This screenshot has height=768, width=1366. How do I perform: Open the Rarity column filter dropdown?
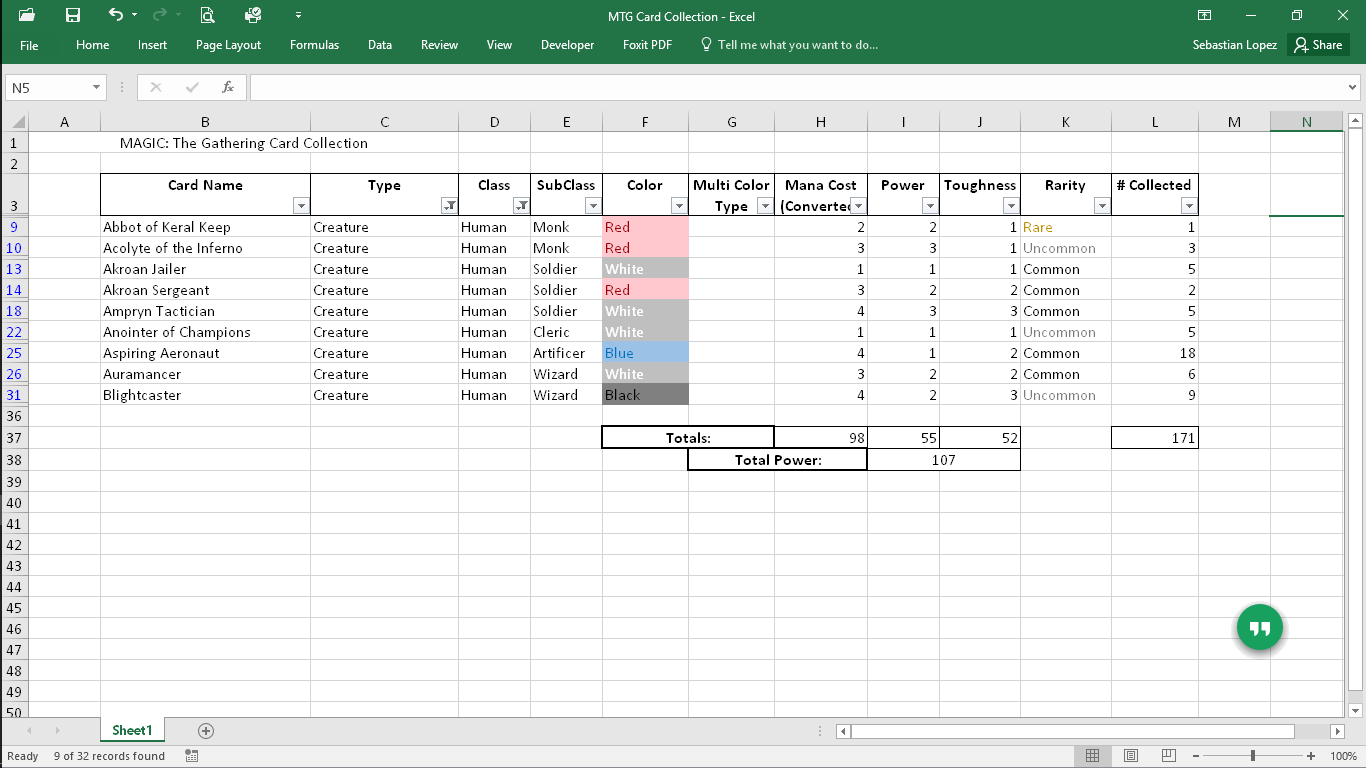pyautogui.click(x=1102, y=206)
